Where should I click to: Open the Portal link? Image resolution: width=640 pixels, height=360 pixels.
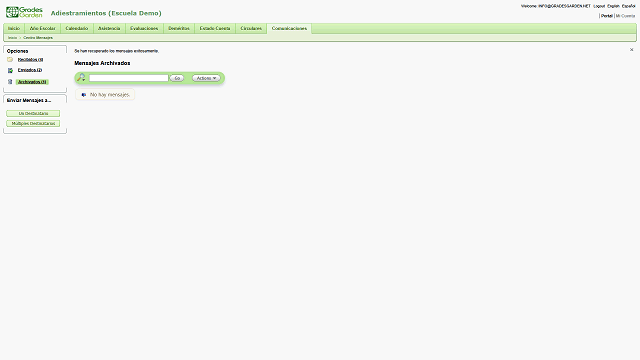607,16
